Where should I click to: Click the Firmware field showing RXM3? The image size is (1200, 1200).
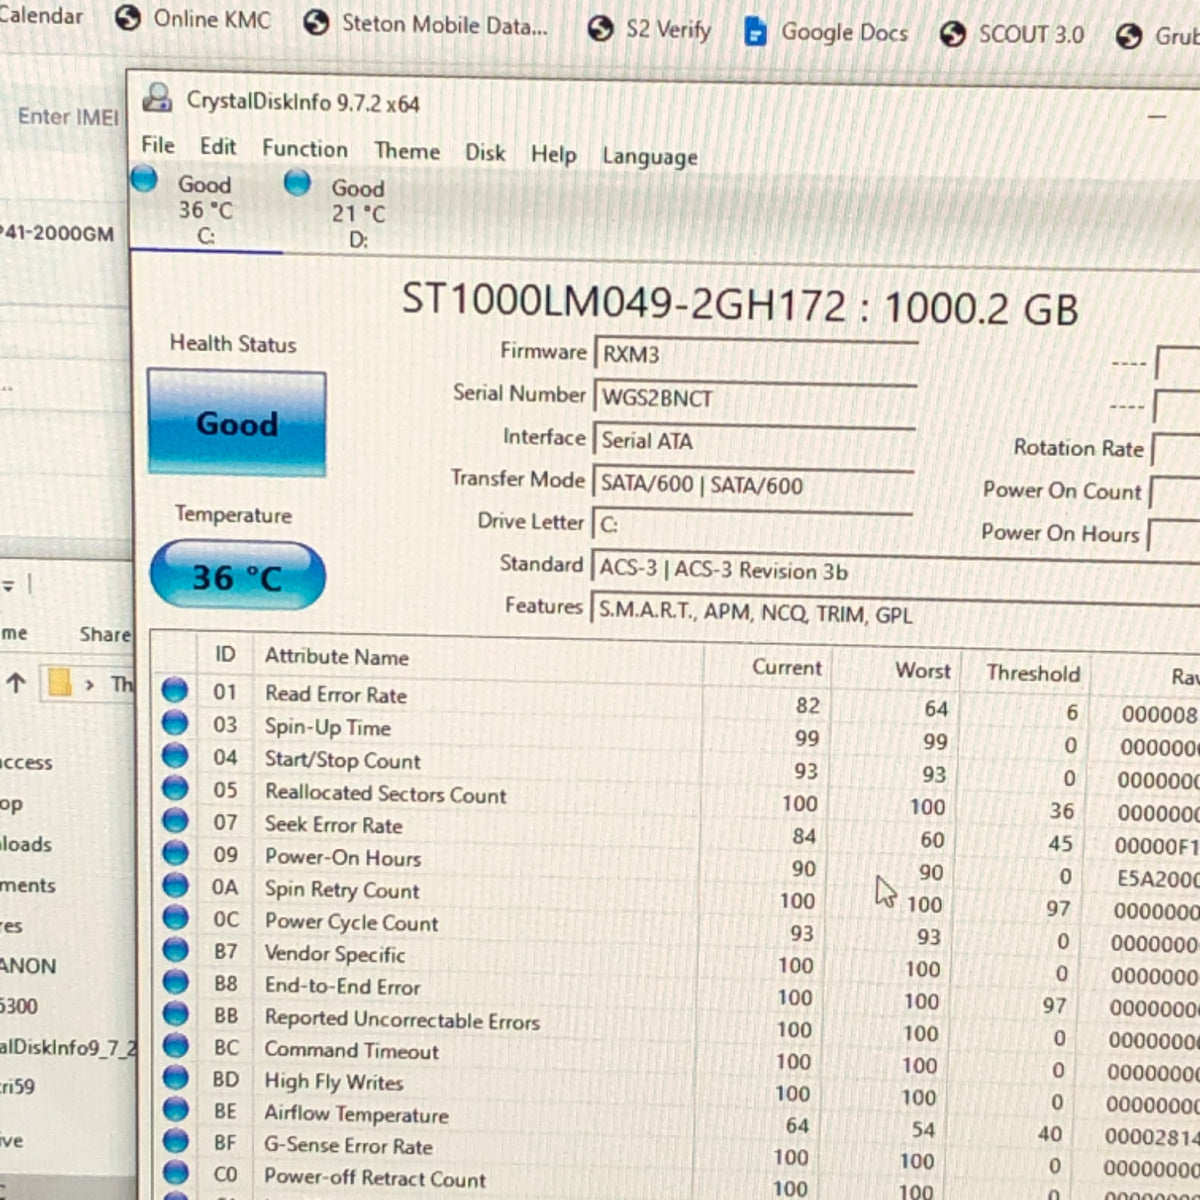756,355
